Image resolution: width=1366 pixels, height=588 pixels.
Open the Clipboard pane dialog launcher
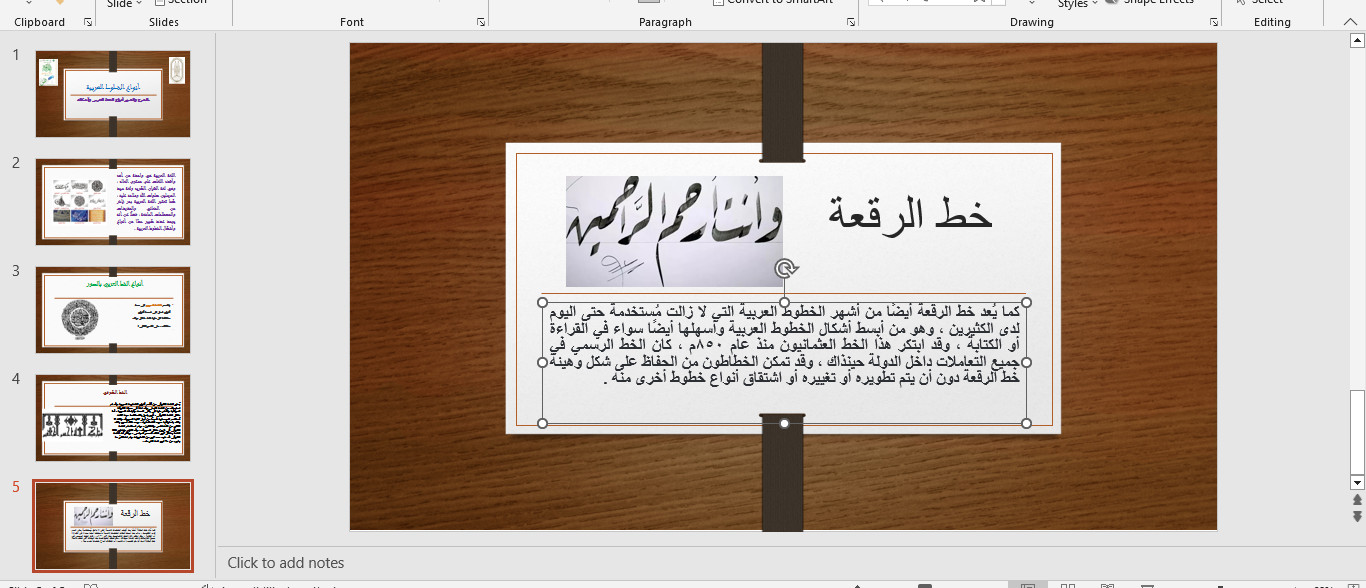click(86, 22)
